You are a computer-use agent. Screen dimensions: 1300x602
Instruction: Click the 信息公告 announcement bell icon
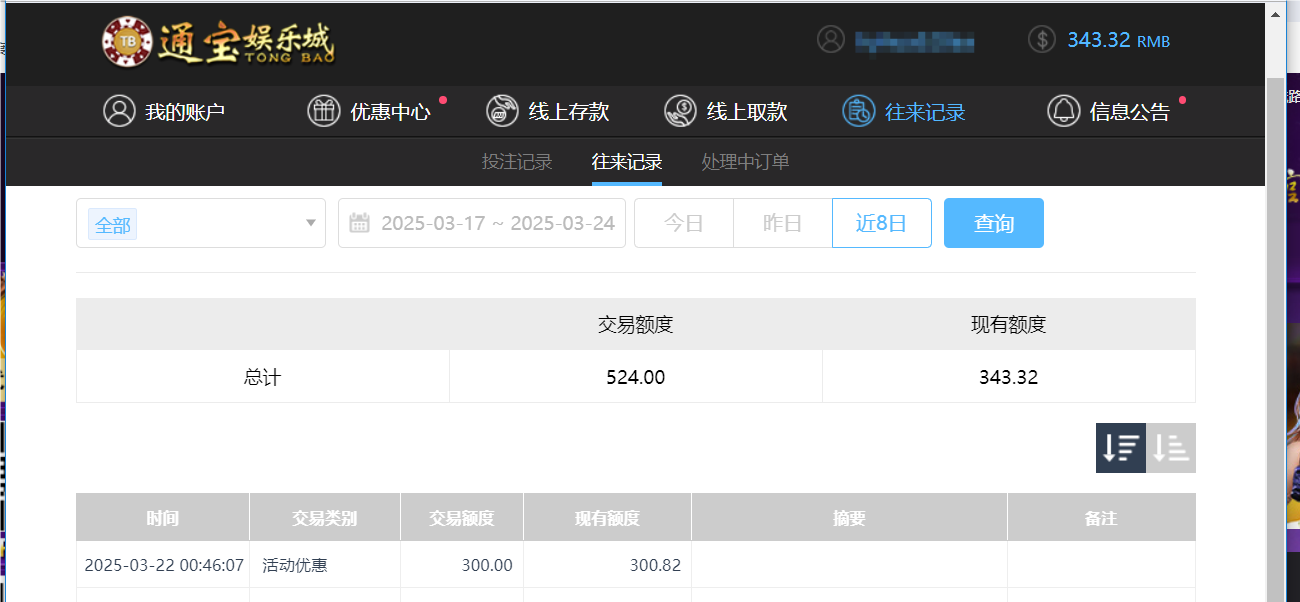(1063, 111)
